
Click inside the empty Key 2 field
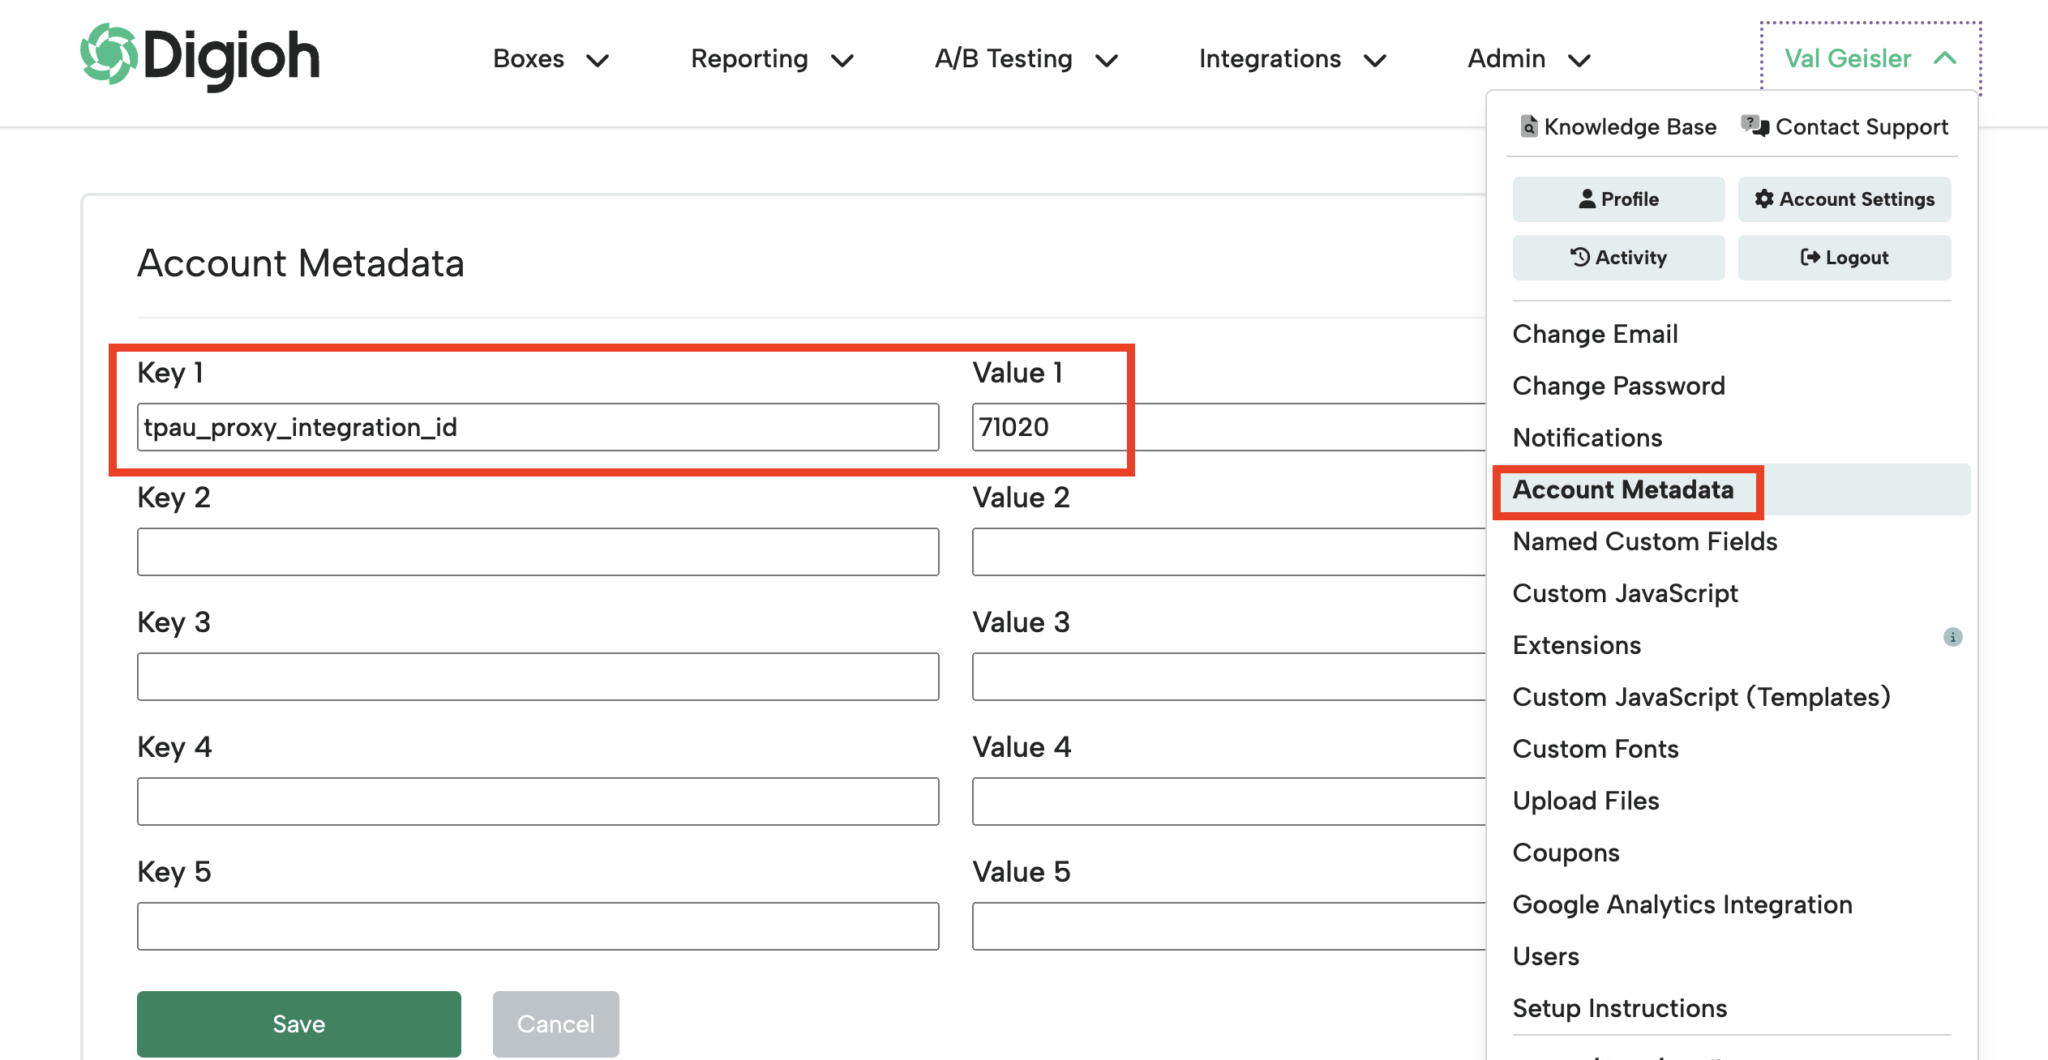point(538,551)
